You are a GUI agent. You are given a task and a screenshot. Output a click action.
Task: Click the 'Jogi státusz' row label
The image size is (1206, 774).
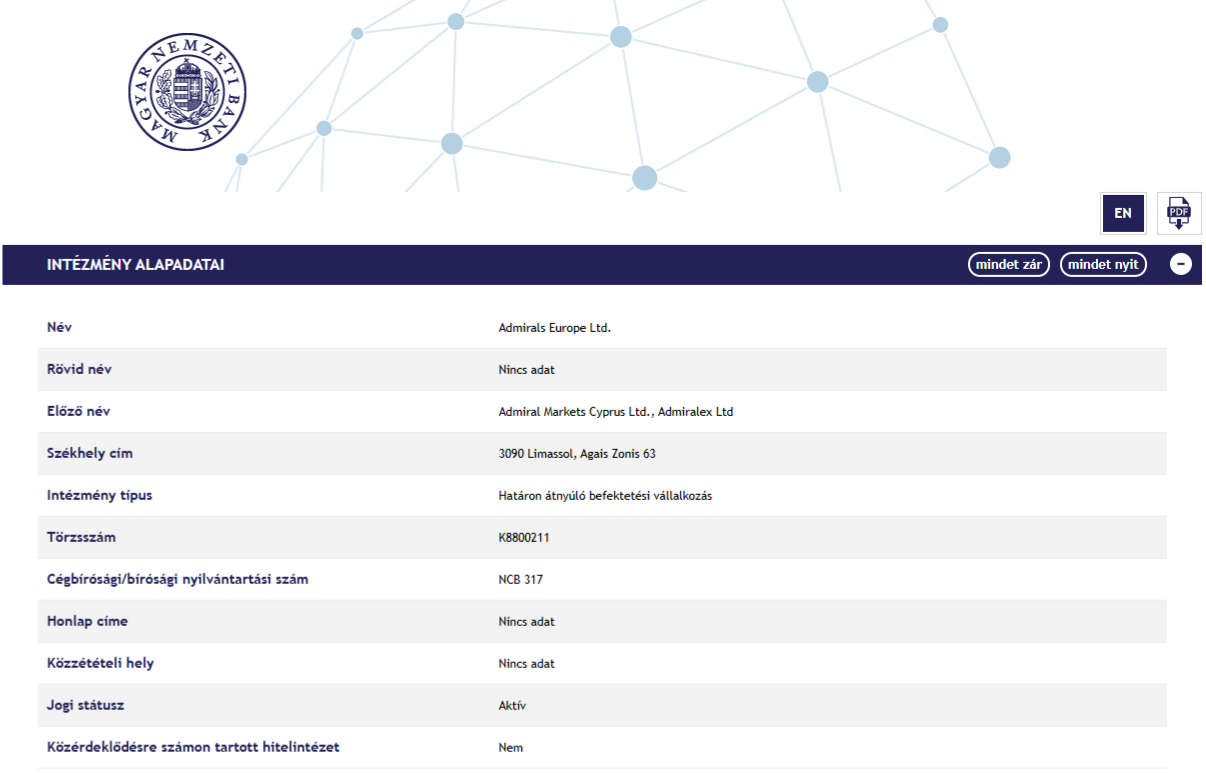86,706
